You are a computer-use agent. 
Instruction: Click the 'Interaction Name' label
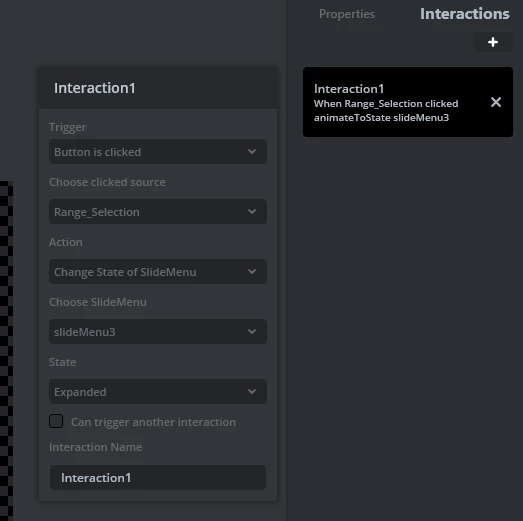[x=95, y=447]
